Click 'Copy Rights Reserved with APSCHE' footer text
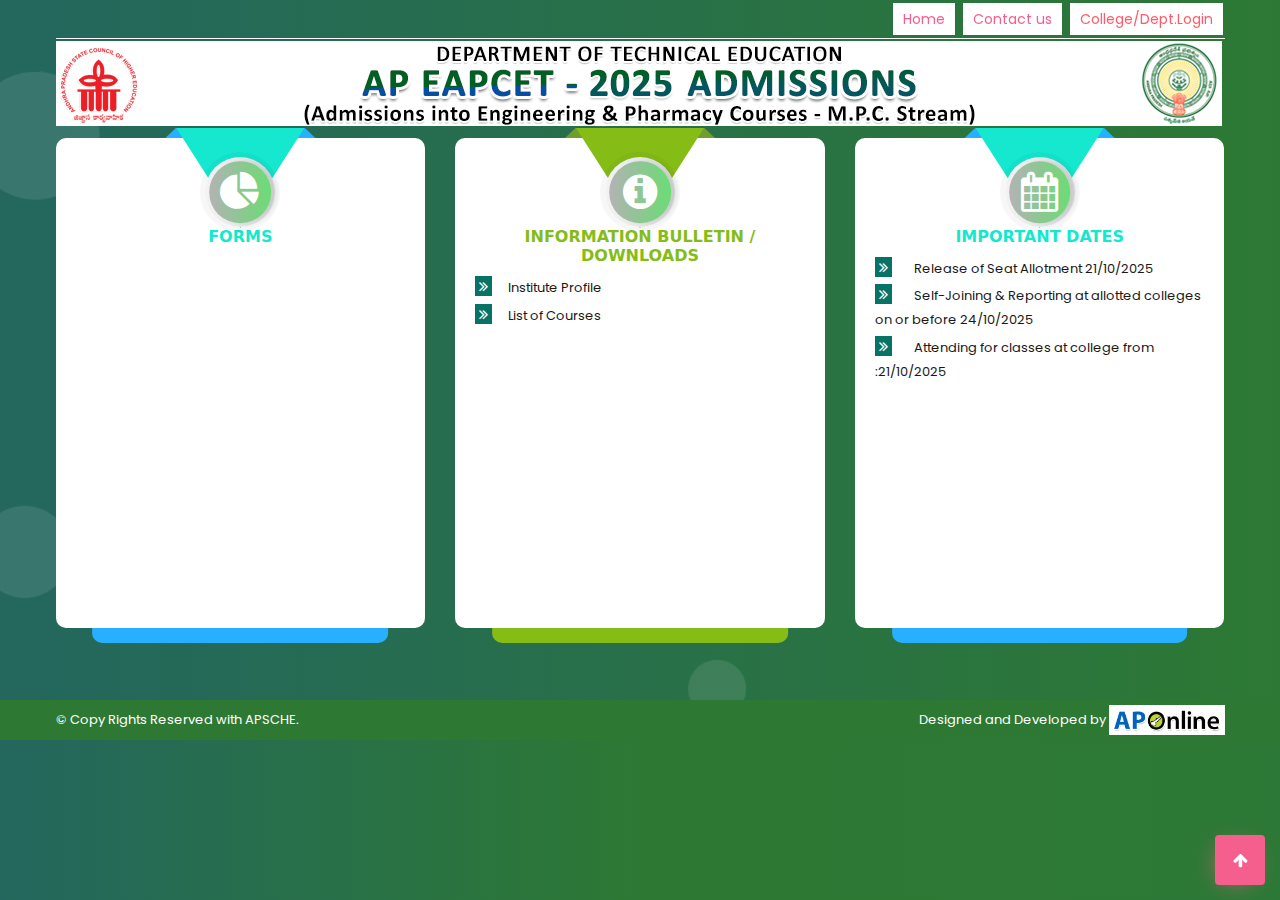1280x900 pixels. tap(177, 720)
